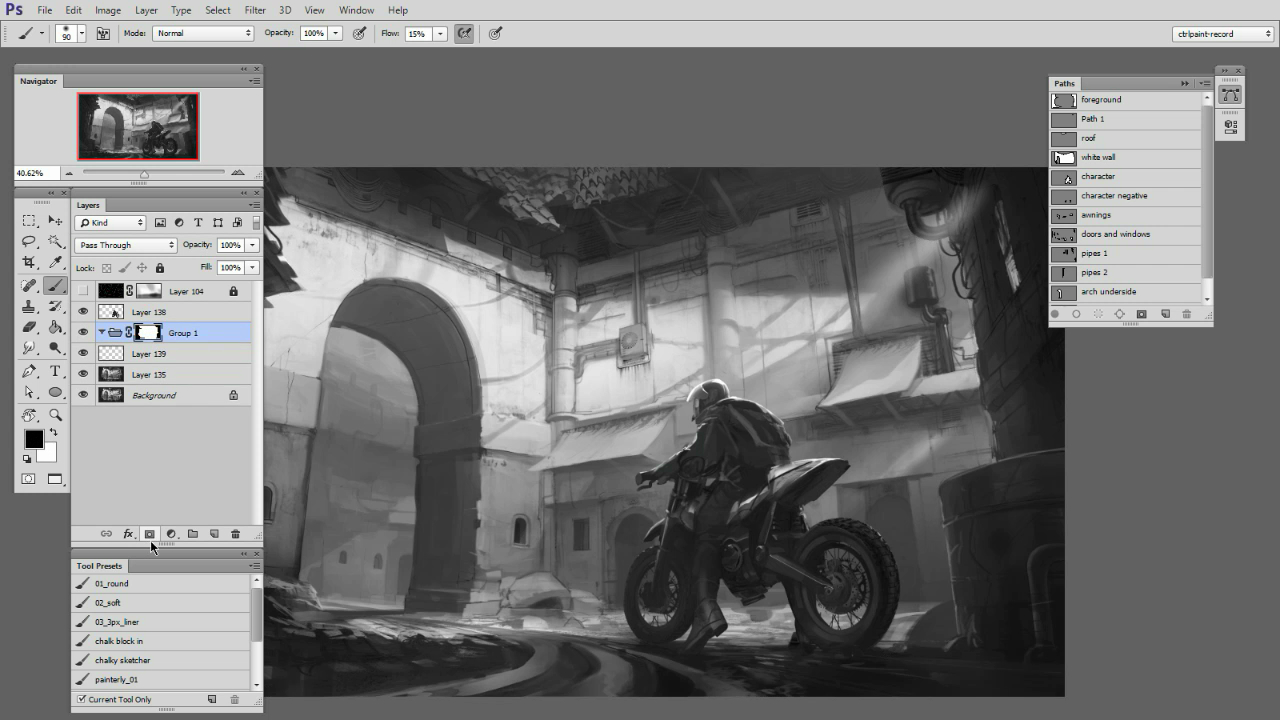The width and height of the screenshot is (1280, 720).
Task: Hide Layer 138
Action: tap(83, 312)
